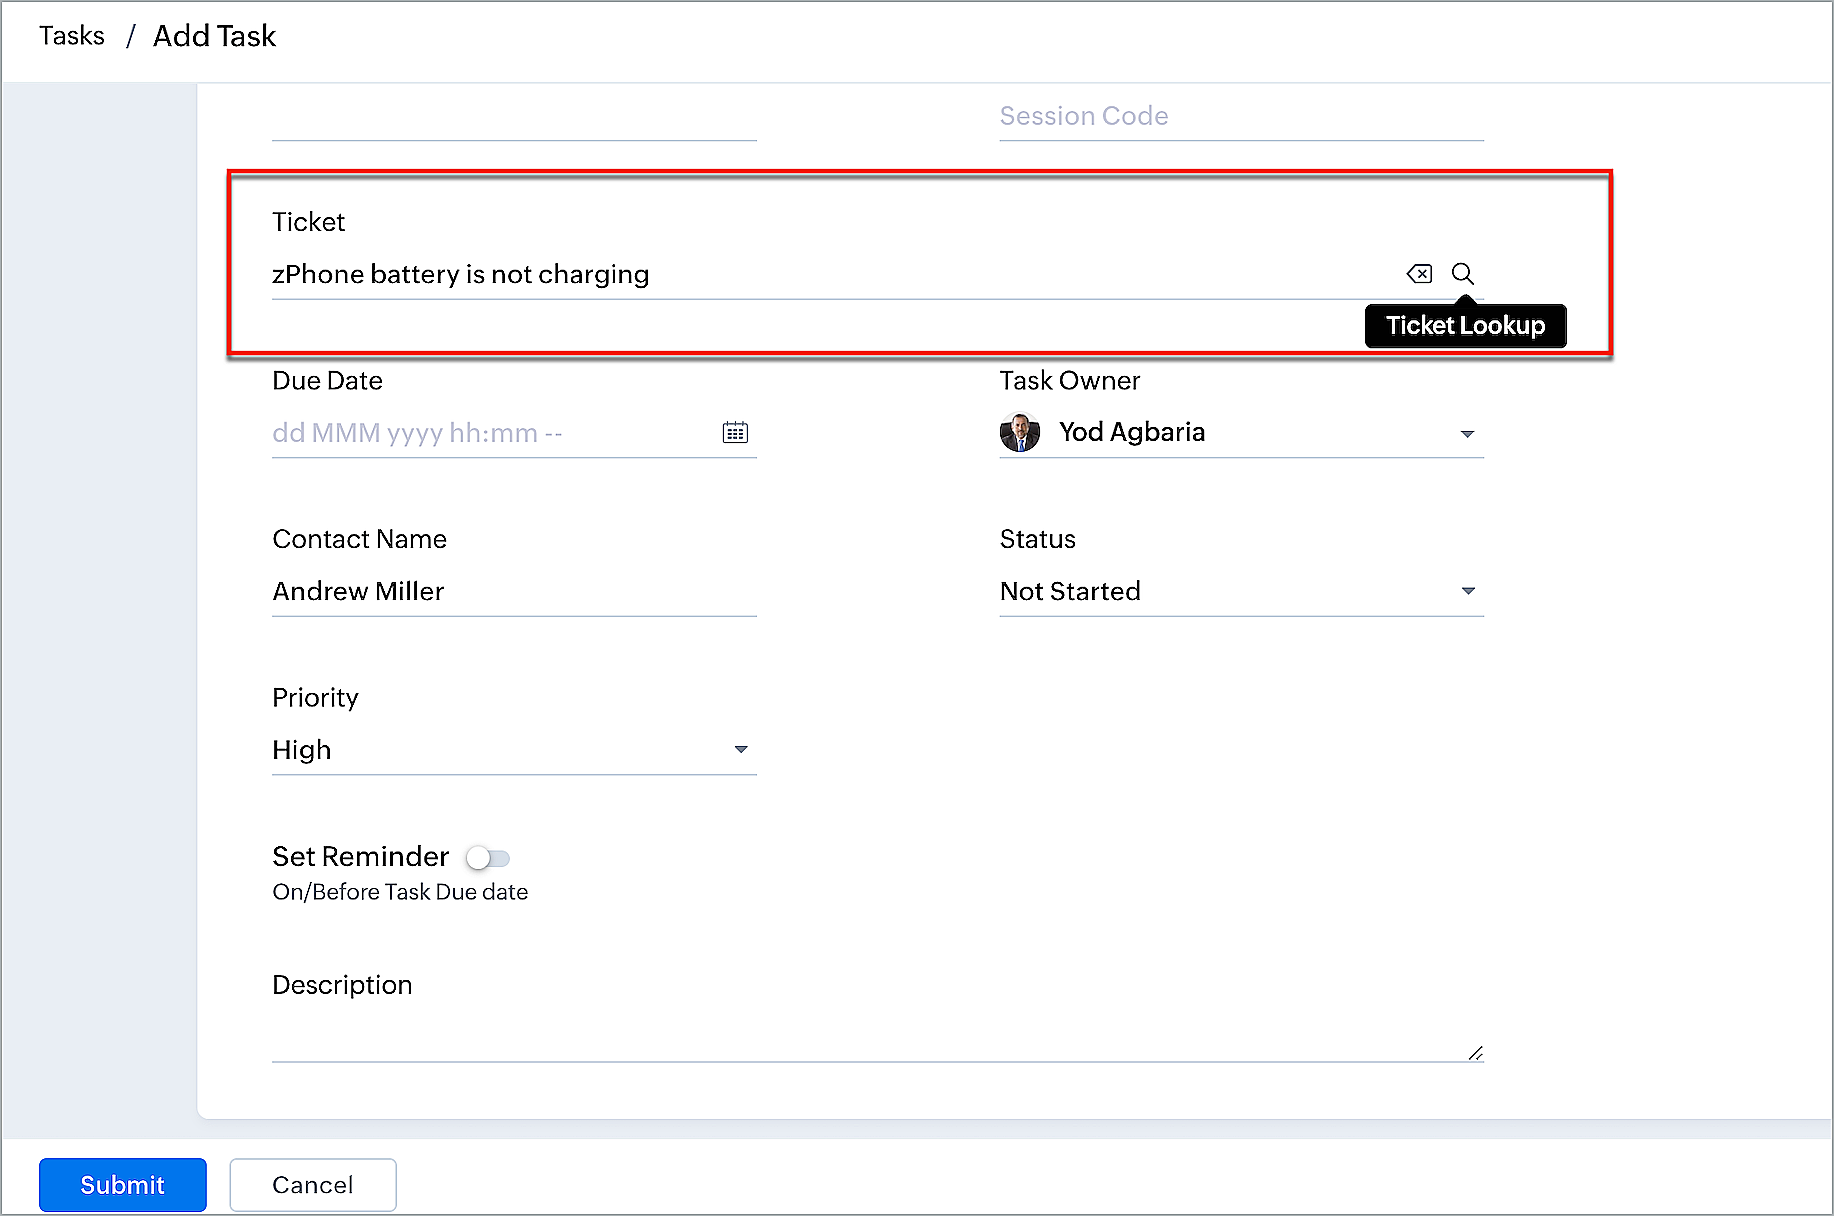Open the Status dropdown arrow
1834x1216 pixels.
[x=1467, y=591]
